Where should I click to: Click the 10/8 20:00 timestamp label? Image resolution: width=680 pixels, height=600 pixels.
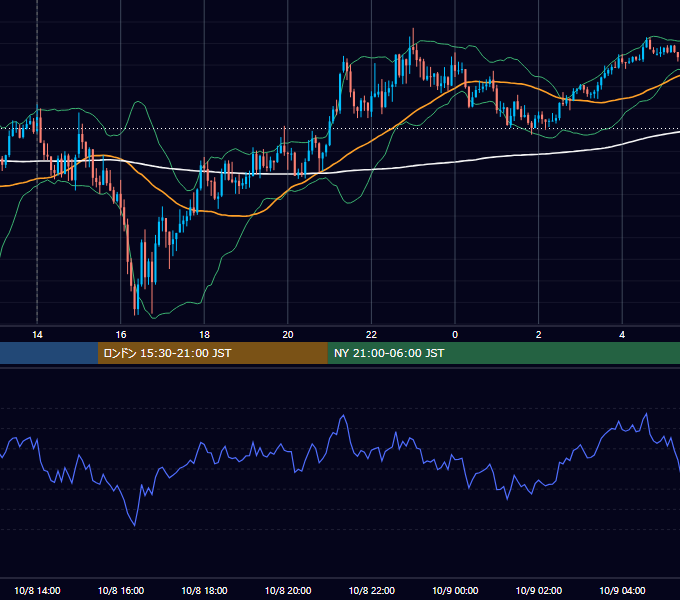[x=288, y=590]
